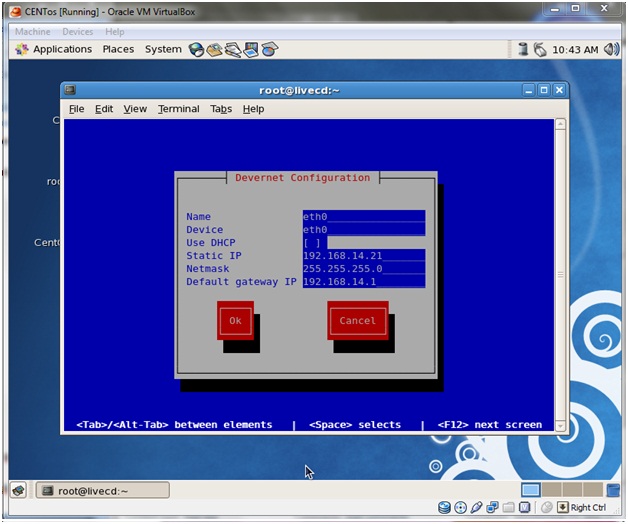Viewport: 628px width, 524px height.
Task: Click the mouse-shaped tray icon near clock
Action: [x=540, y=49]
